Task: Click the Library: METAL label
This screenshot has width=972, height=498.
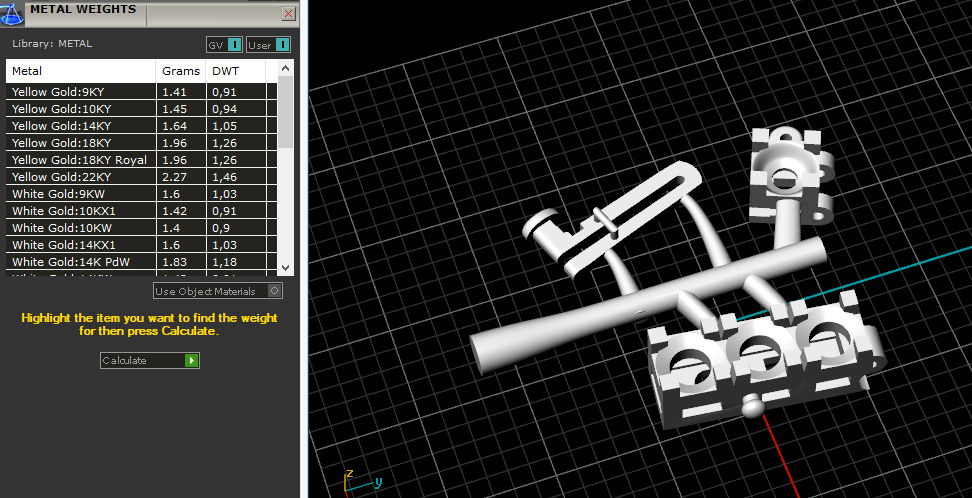Action: (x=52, y=44)
